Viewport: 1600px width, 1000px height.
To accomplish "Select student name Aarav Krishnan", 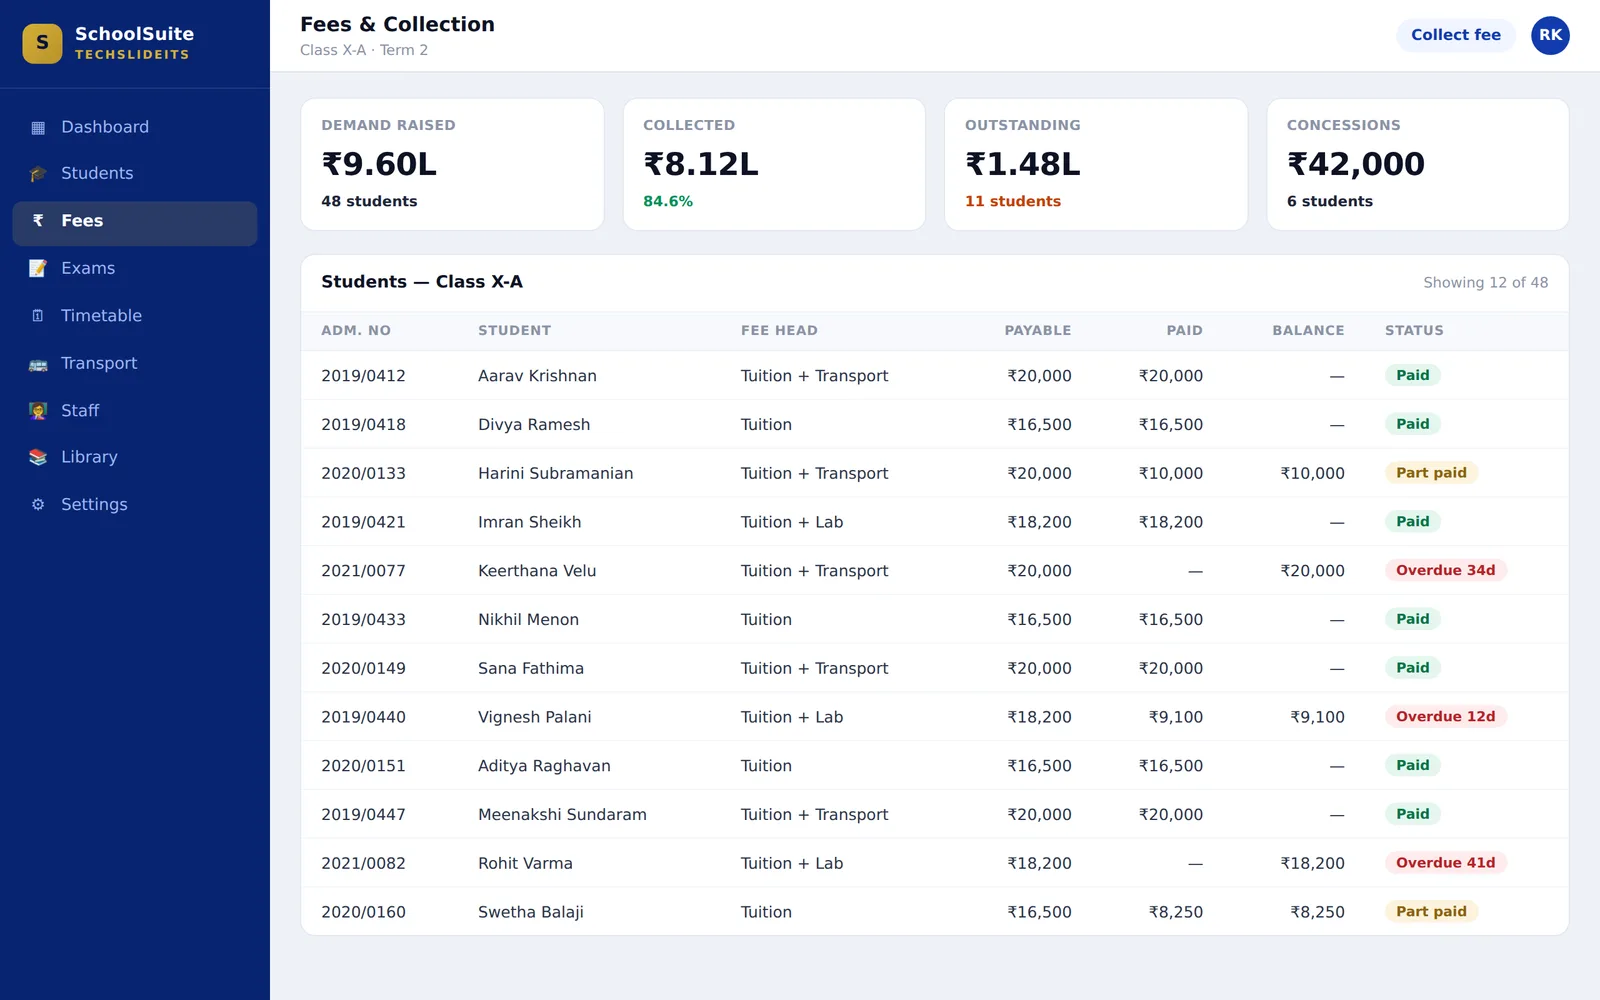I will (x=537, y=376).
